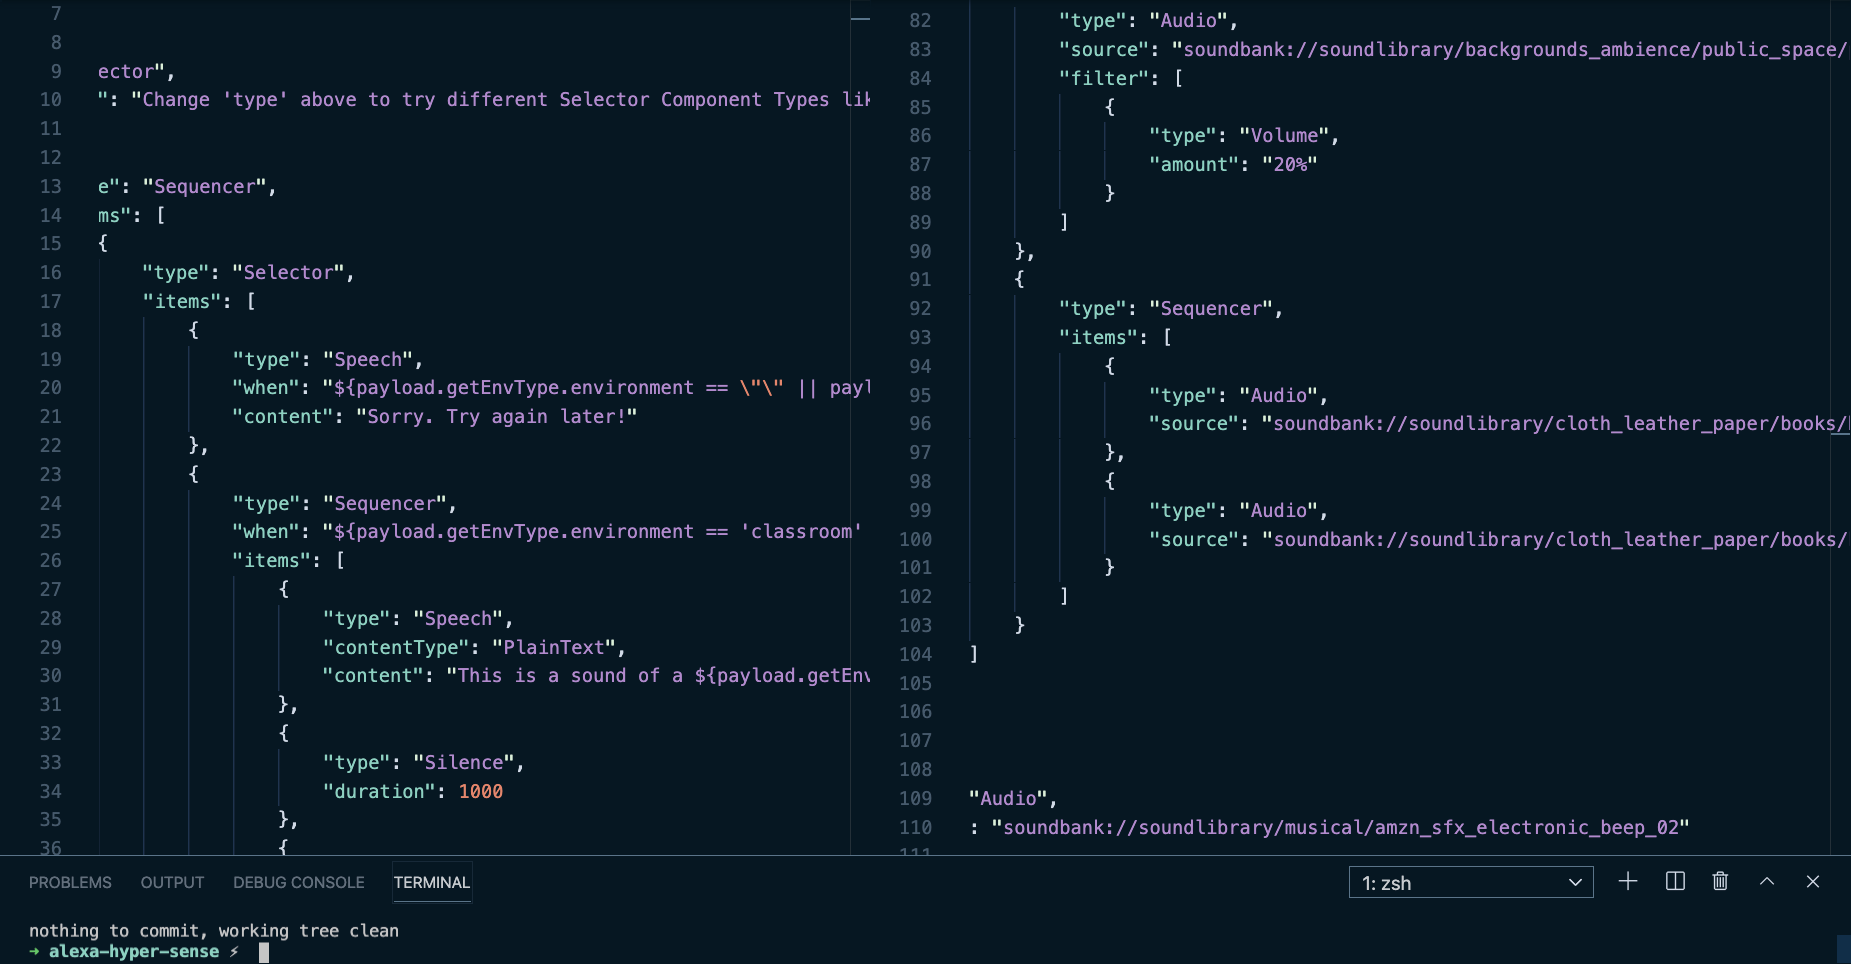
Task: Click "Sequencer" value on line 92
Action: pyautogui.click(x=1211, y=308)
